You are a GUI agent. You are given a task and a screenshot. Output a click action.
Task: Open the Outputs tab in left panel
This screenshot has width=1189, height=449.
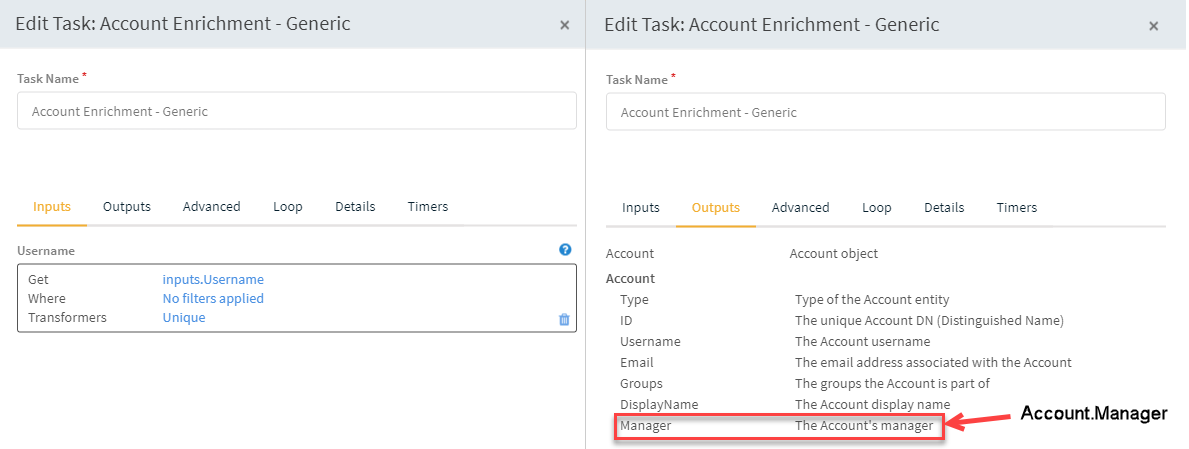[x=127, y=207]
